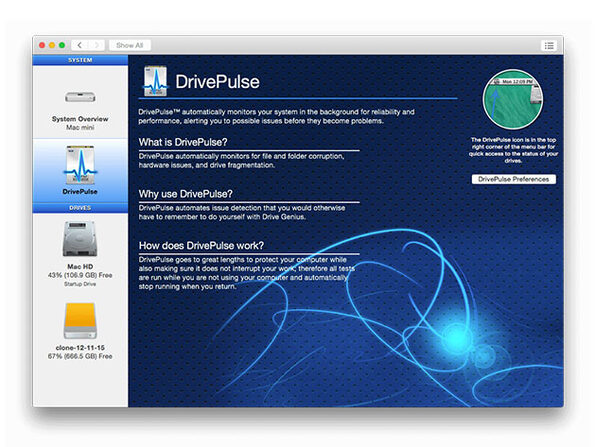Image resolution: width=596 pixels, height=447 pixels.
Task: Click the "What is DrivePulse?" heading
Action: (x=183, y=142)
